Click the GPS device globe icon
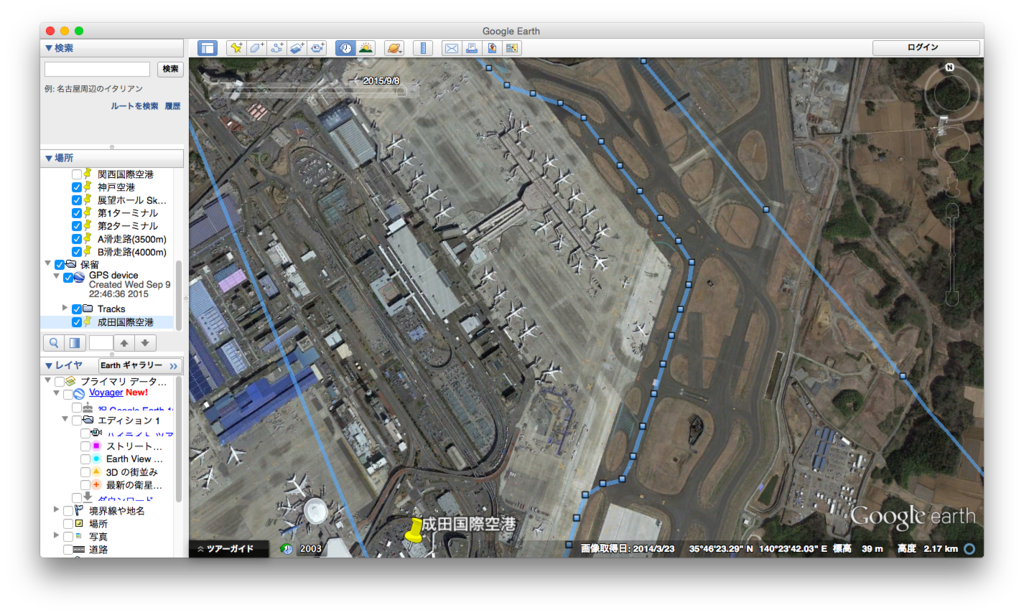The width and height of the screenshot is (1024, 615). (79, 277)
